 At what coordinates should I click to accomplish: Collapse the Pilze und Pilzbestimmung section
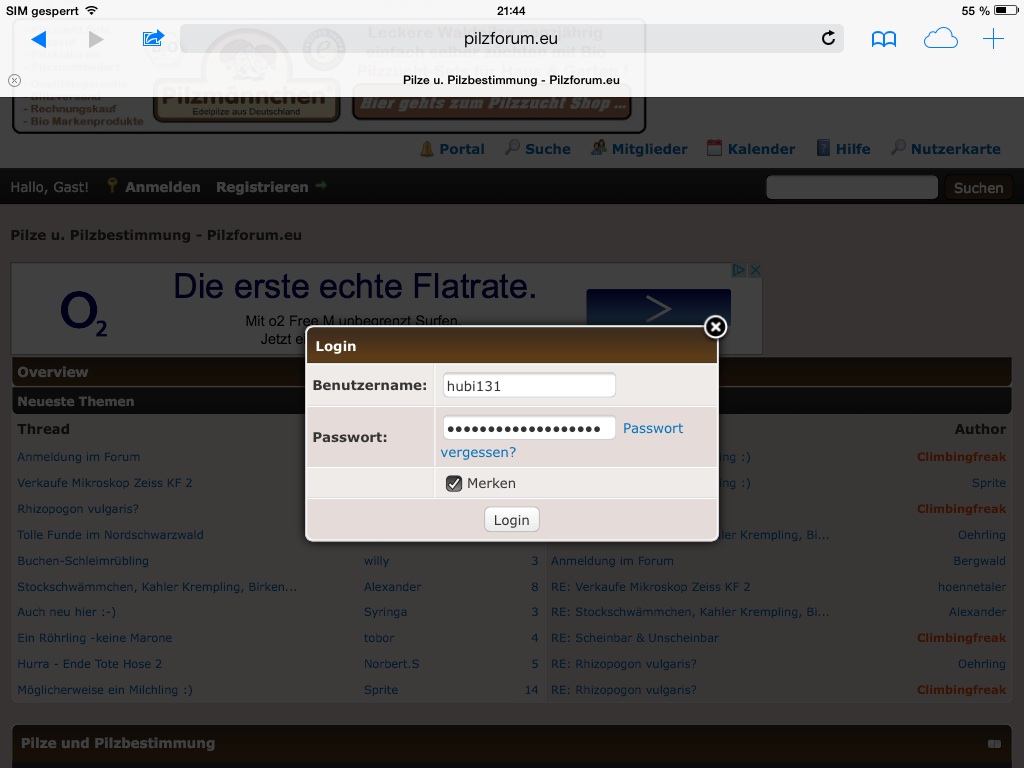tap(994, 744)
